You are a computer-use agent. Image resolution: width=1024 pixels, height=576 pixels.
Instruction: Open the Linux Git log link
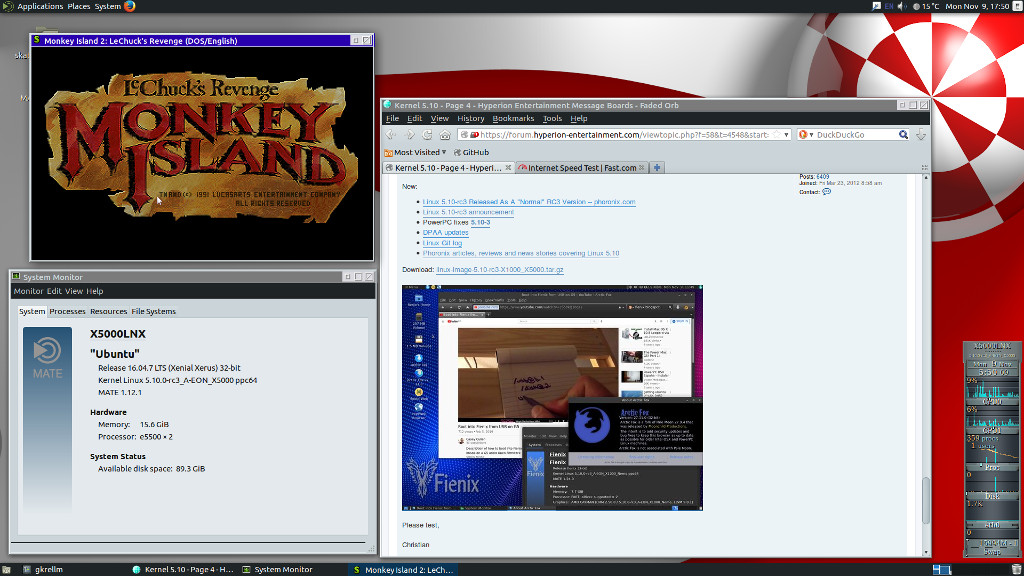[442, 243]
